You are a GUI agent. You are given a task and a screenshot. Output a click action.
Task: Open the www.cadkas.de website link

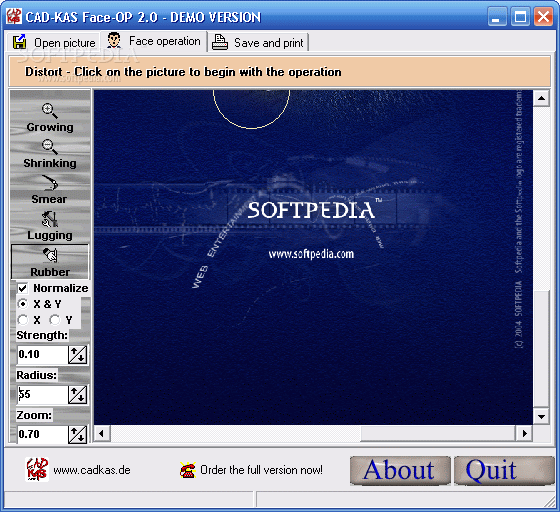coord(92,470)
